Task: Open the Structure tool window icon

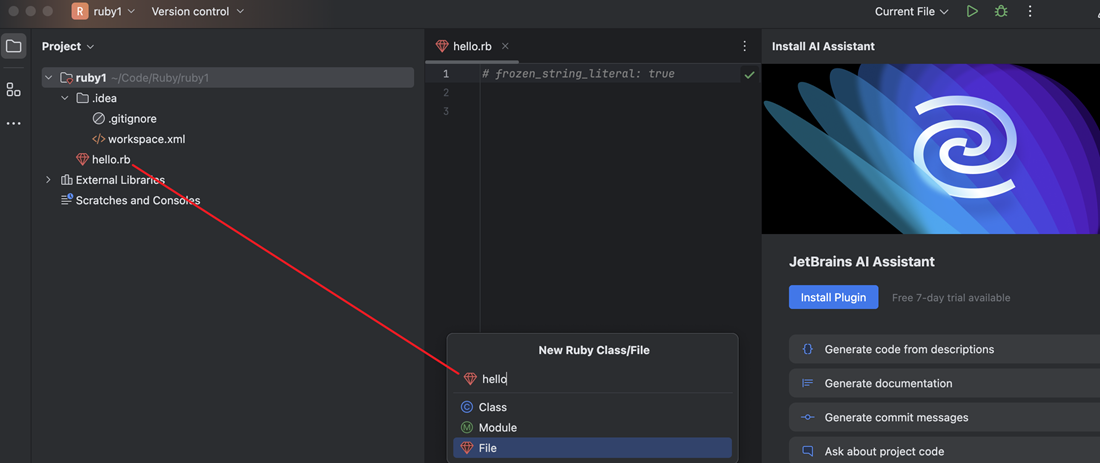Action: click(x=13, y=89)
